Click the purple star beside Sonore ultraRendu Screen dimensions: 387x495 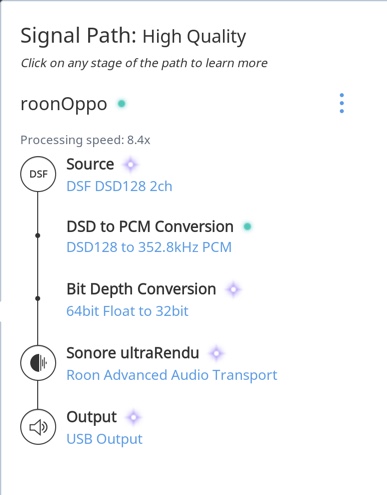216,353
